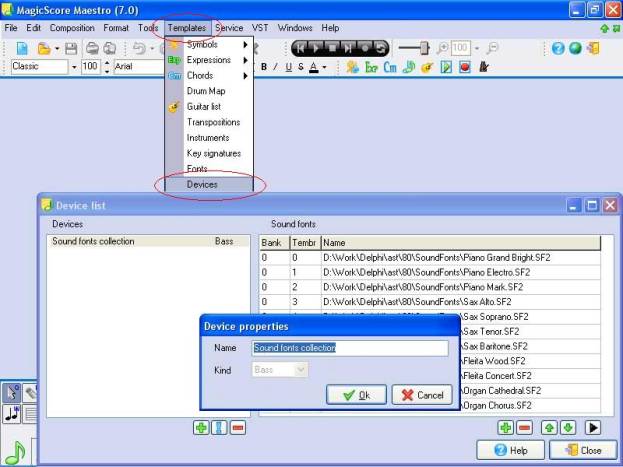Click the Zoom in magnifier icon
623x467 pixels.
pos(442,48)
